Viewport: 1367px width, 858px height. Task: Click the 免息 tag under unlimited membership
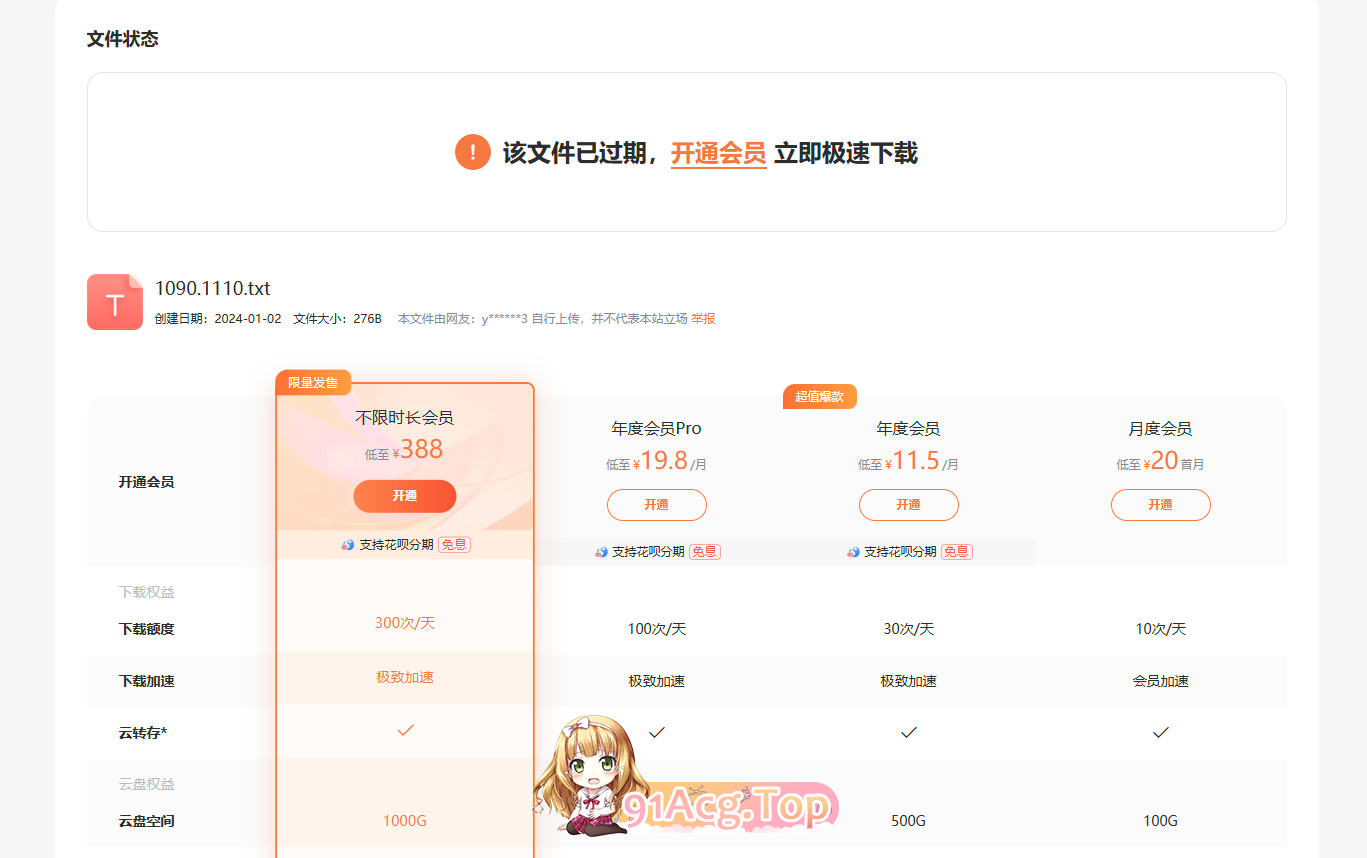pos(454,545)
